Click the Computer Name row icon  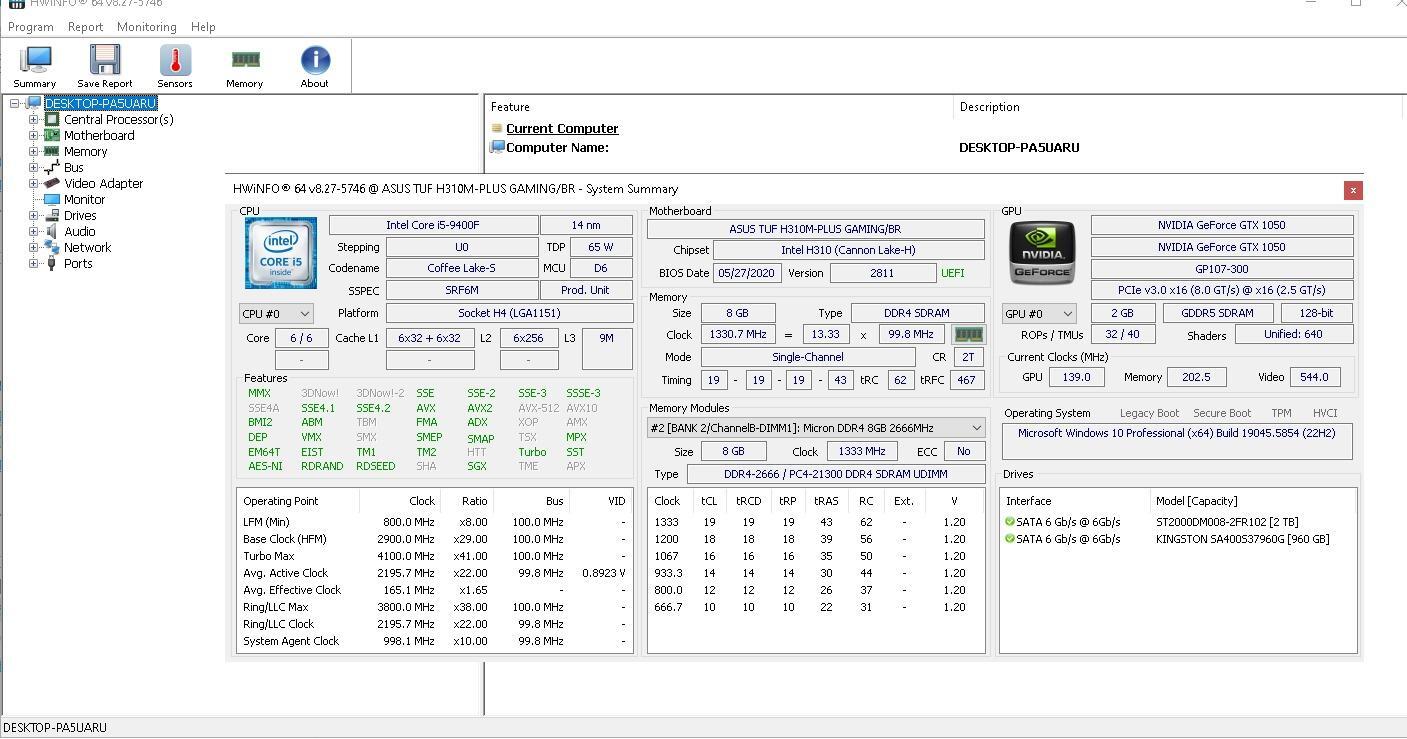coord(497,147)
